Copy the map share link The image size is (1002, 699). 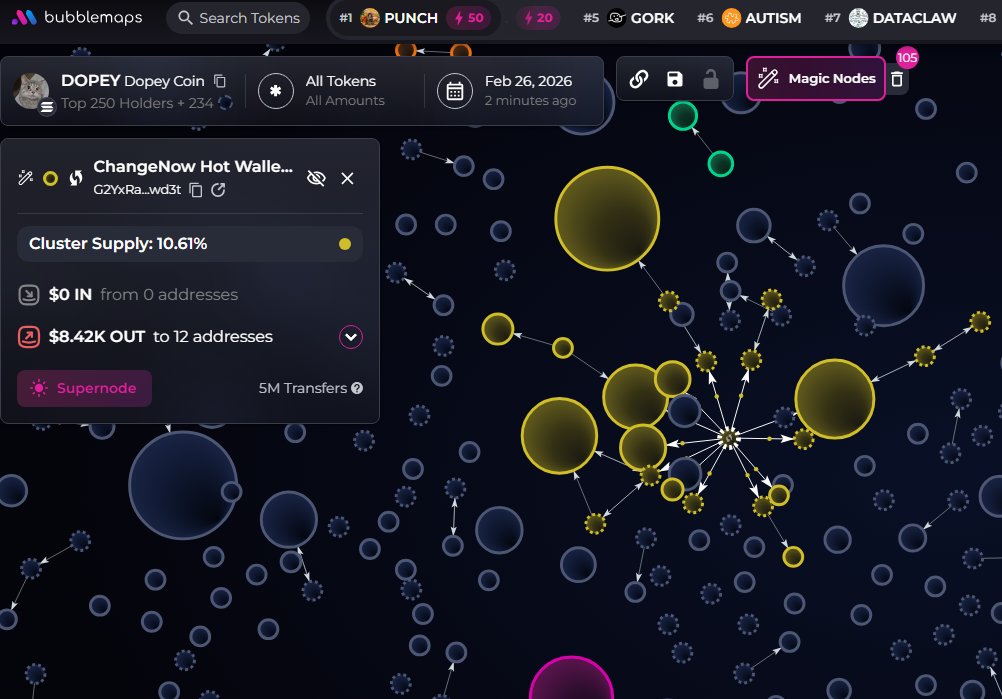[x=638, y=79]
